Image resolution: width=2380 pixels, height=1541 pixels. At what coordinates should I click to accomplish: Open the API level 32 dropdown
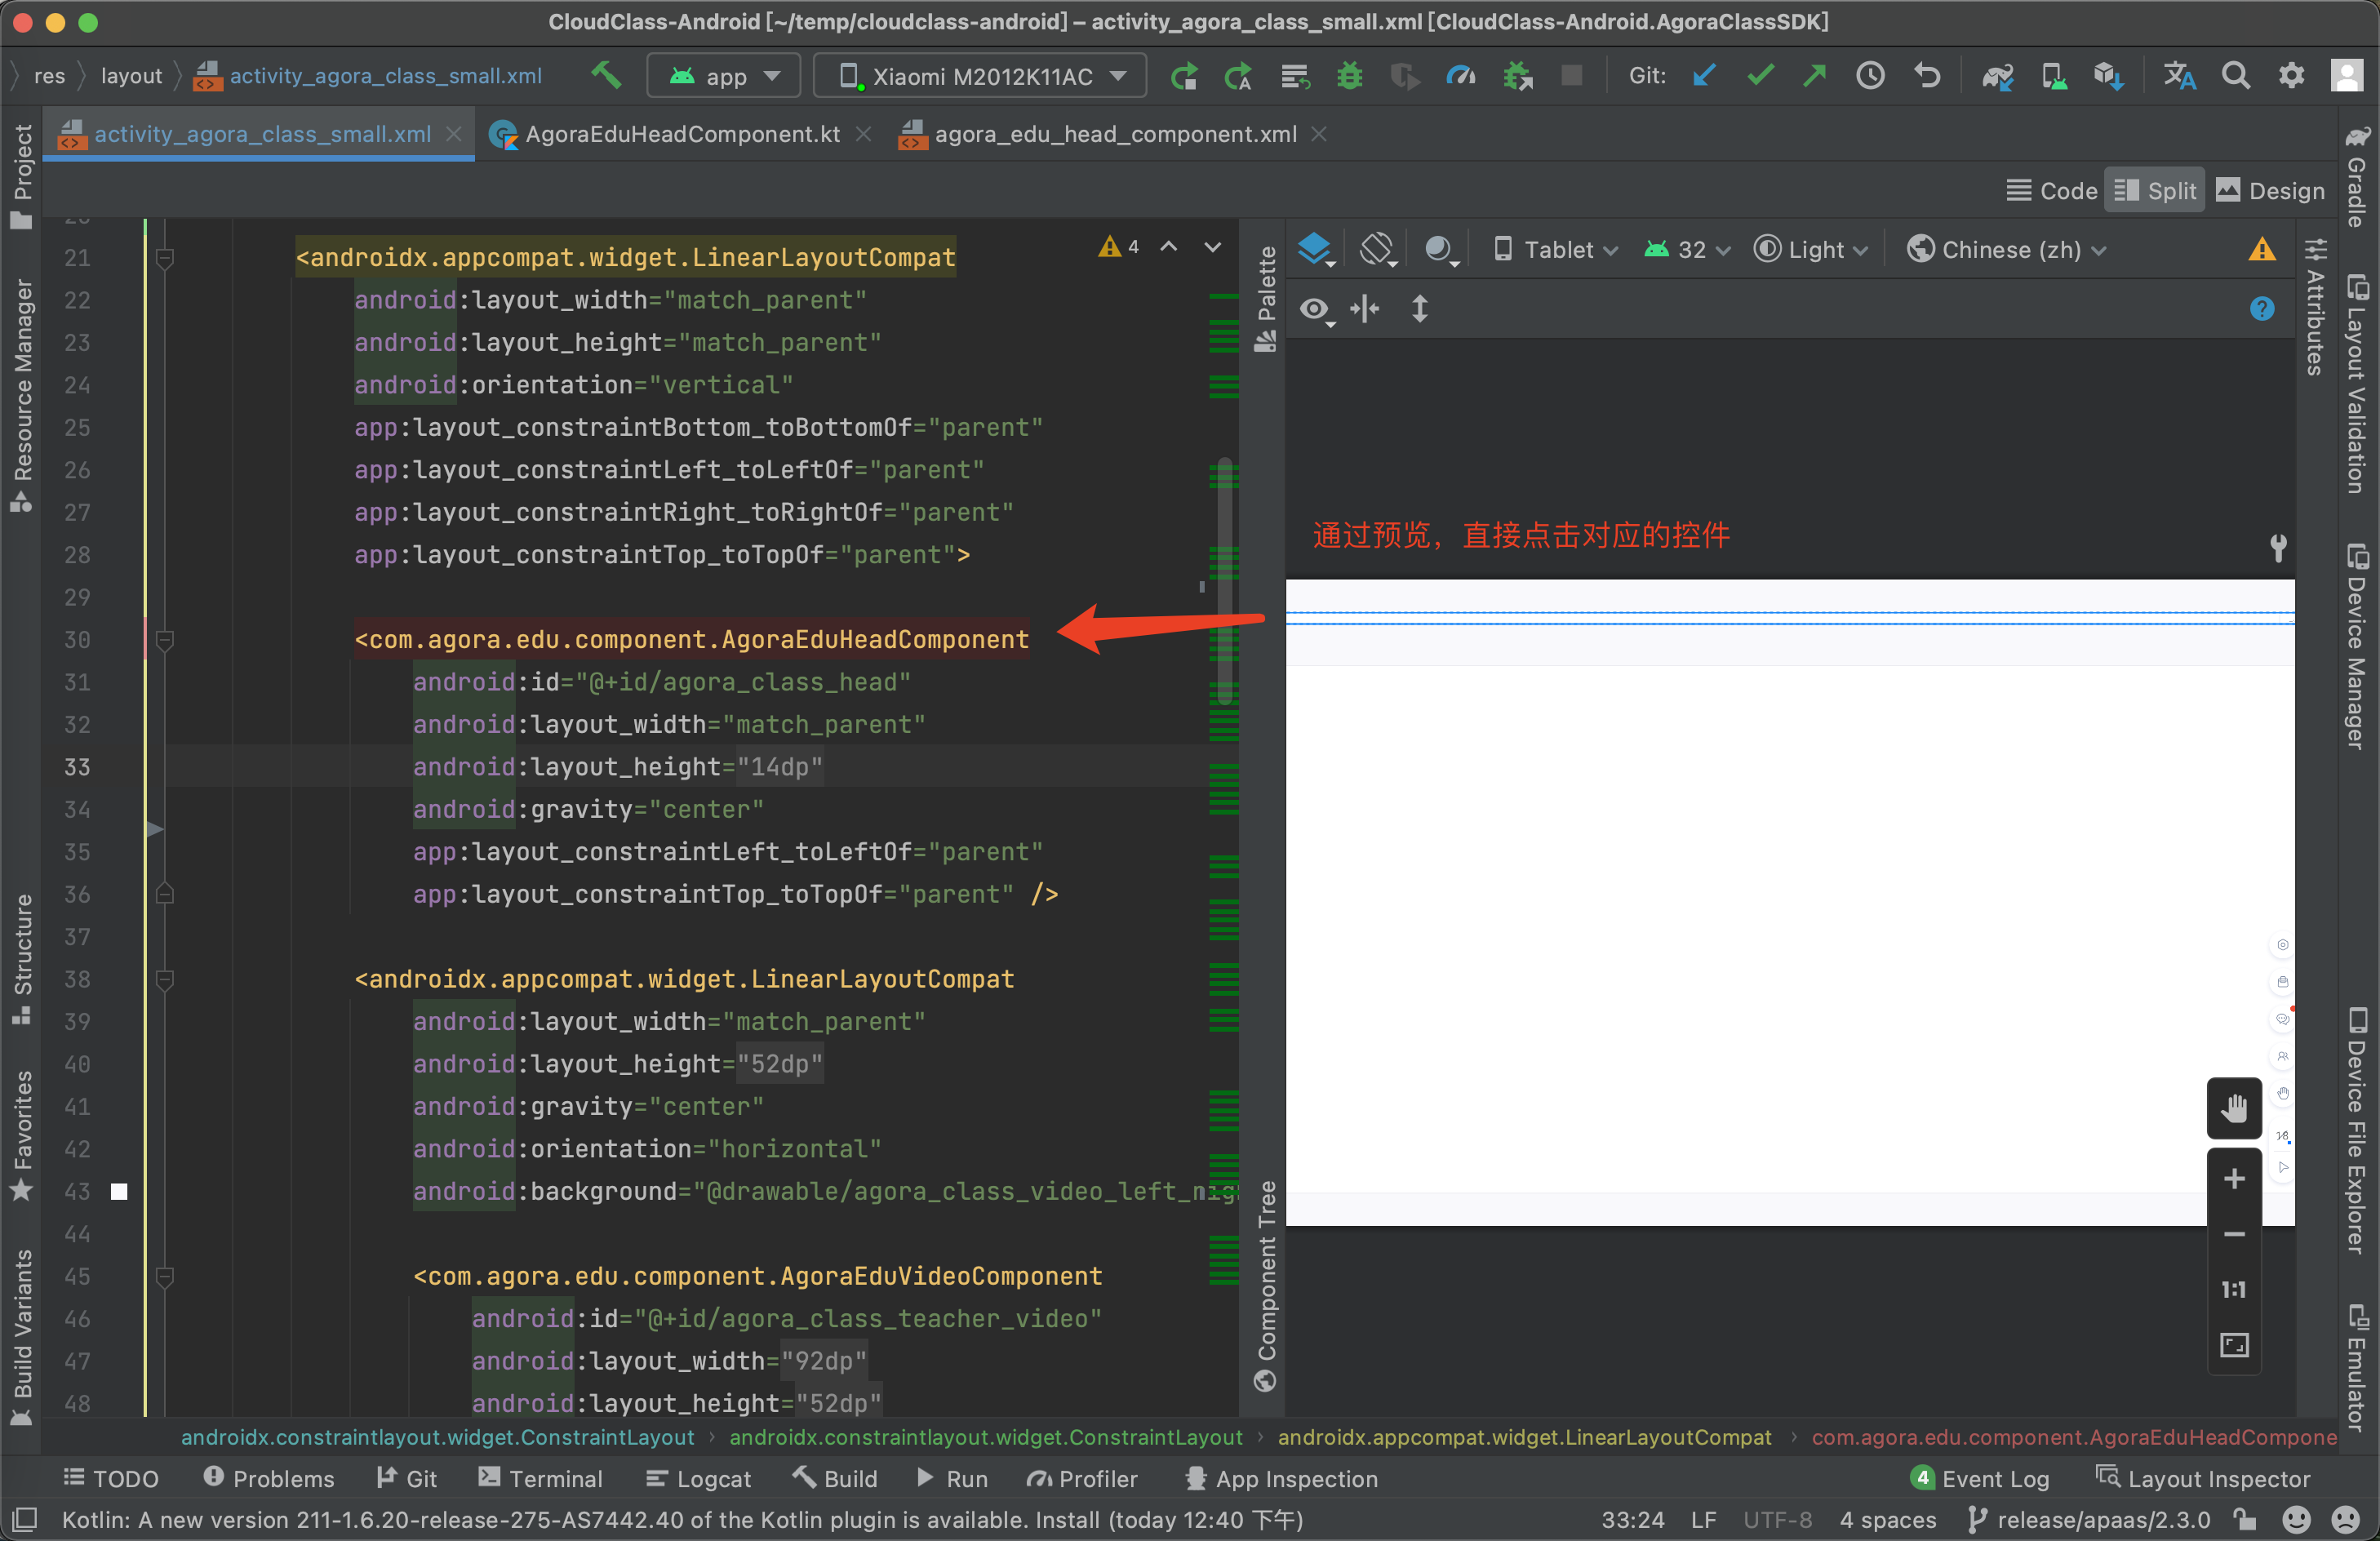(x=1686, y=249)
